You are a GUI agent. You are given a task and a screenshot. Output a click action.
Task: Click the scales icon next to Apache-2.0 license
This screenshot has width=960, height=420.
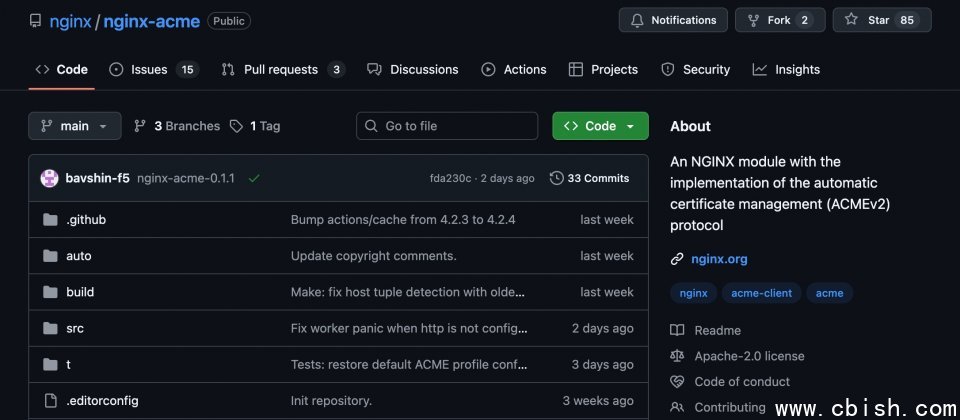click(677, 356)
